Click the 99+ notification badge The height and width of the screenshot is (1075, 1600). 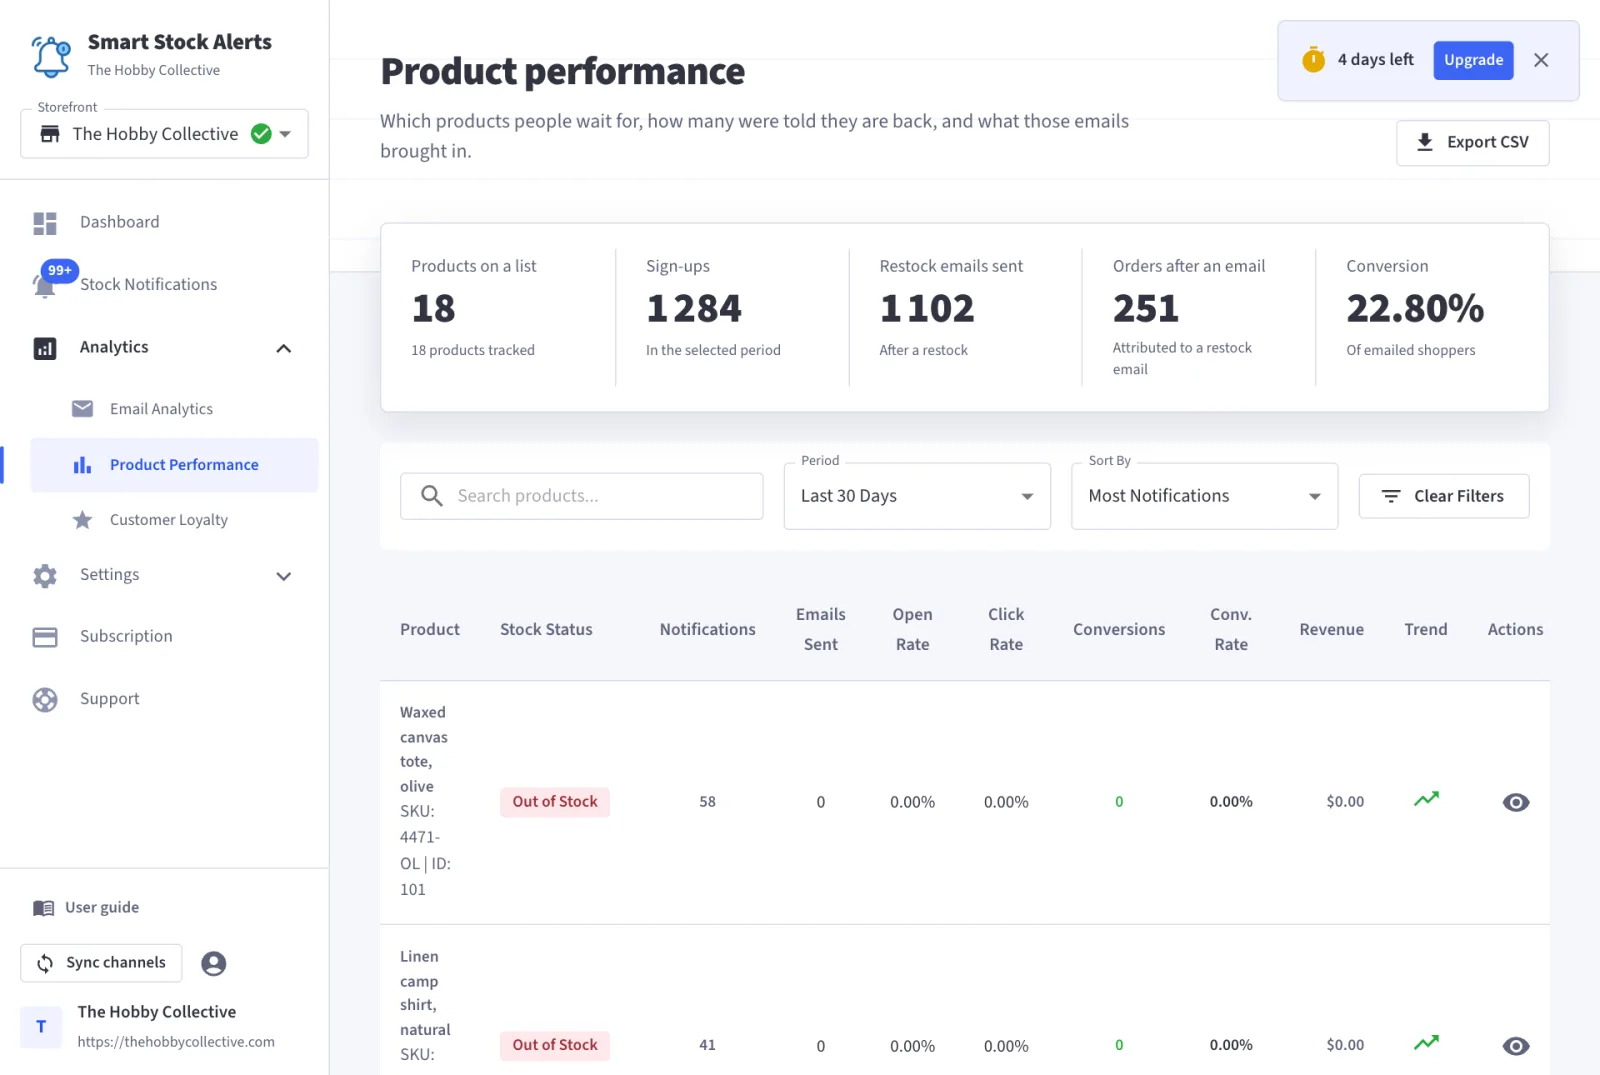coord(60,271)
